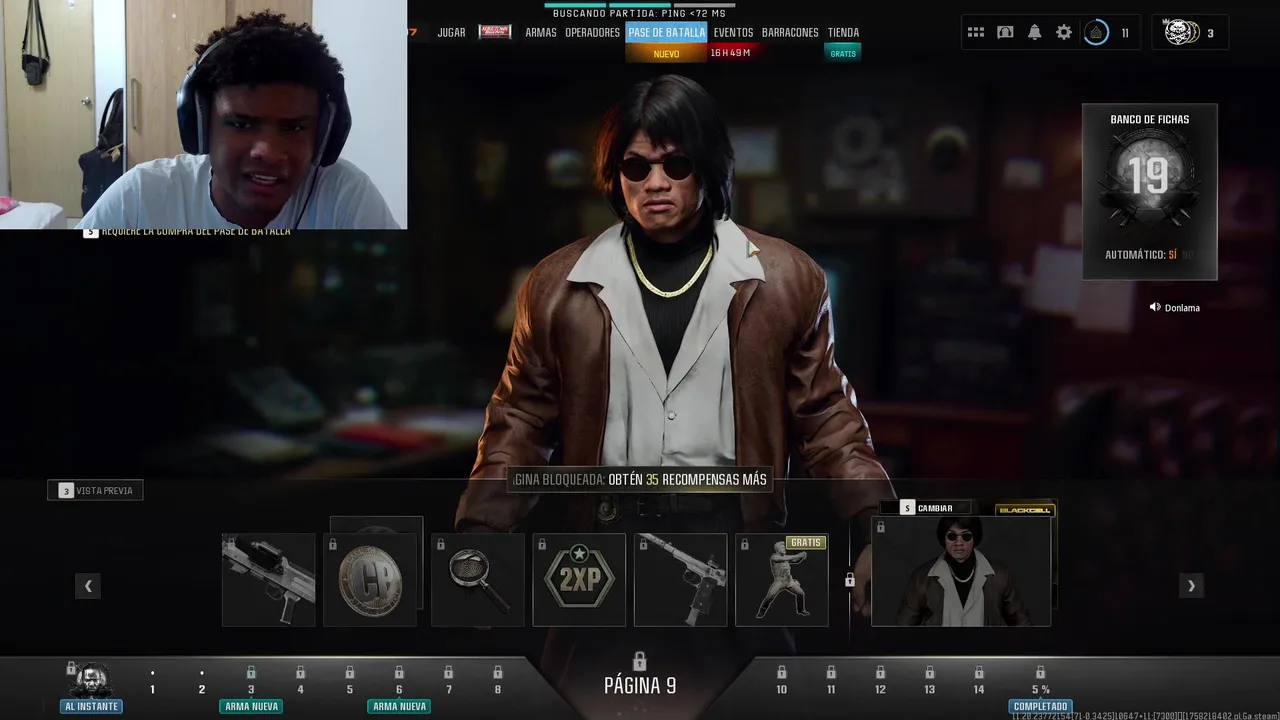
Task: Click the NUEVO badge under Pase de Batalla
Action: (x=666, y=53)
